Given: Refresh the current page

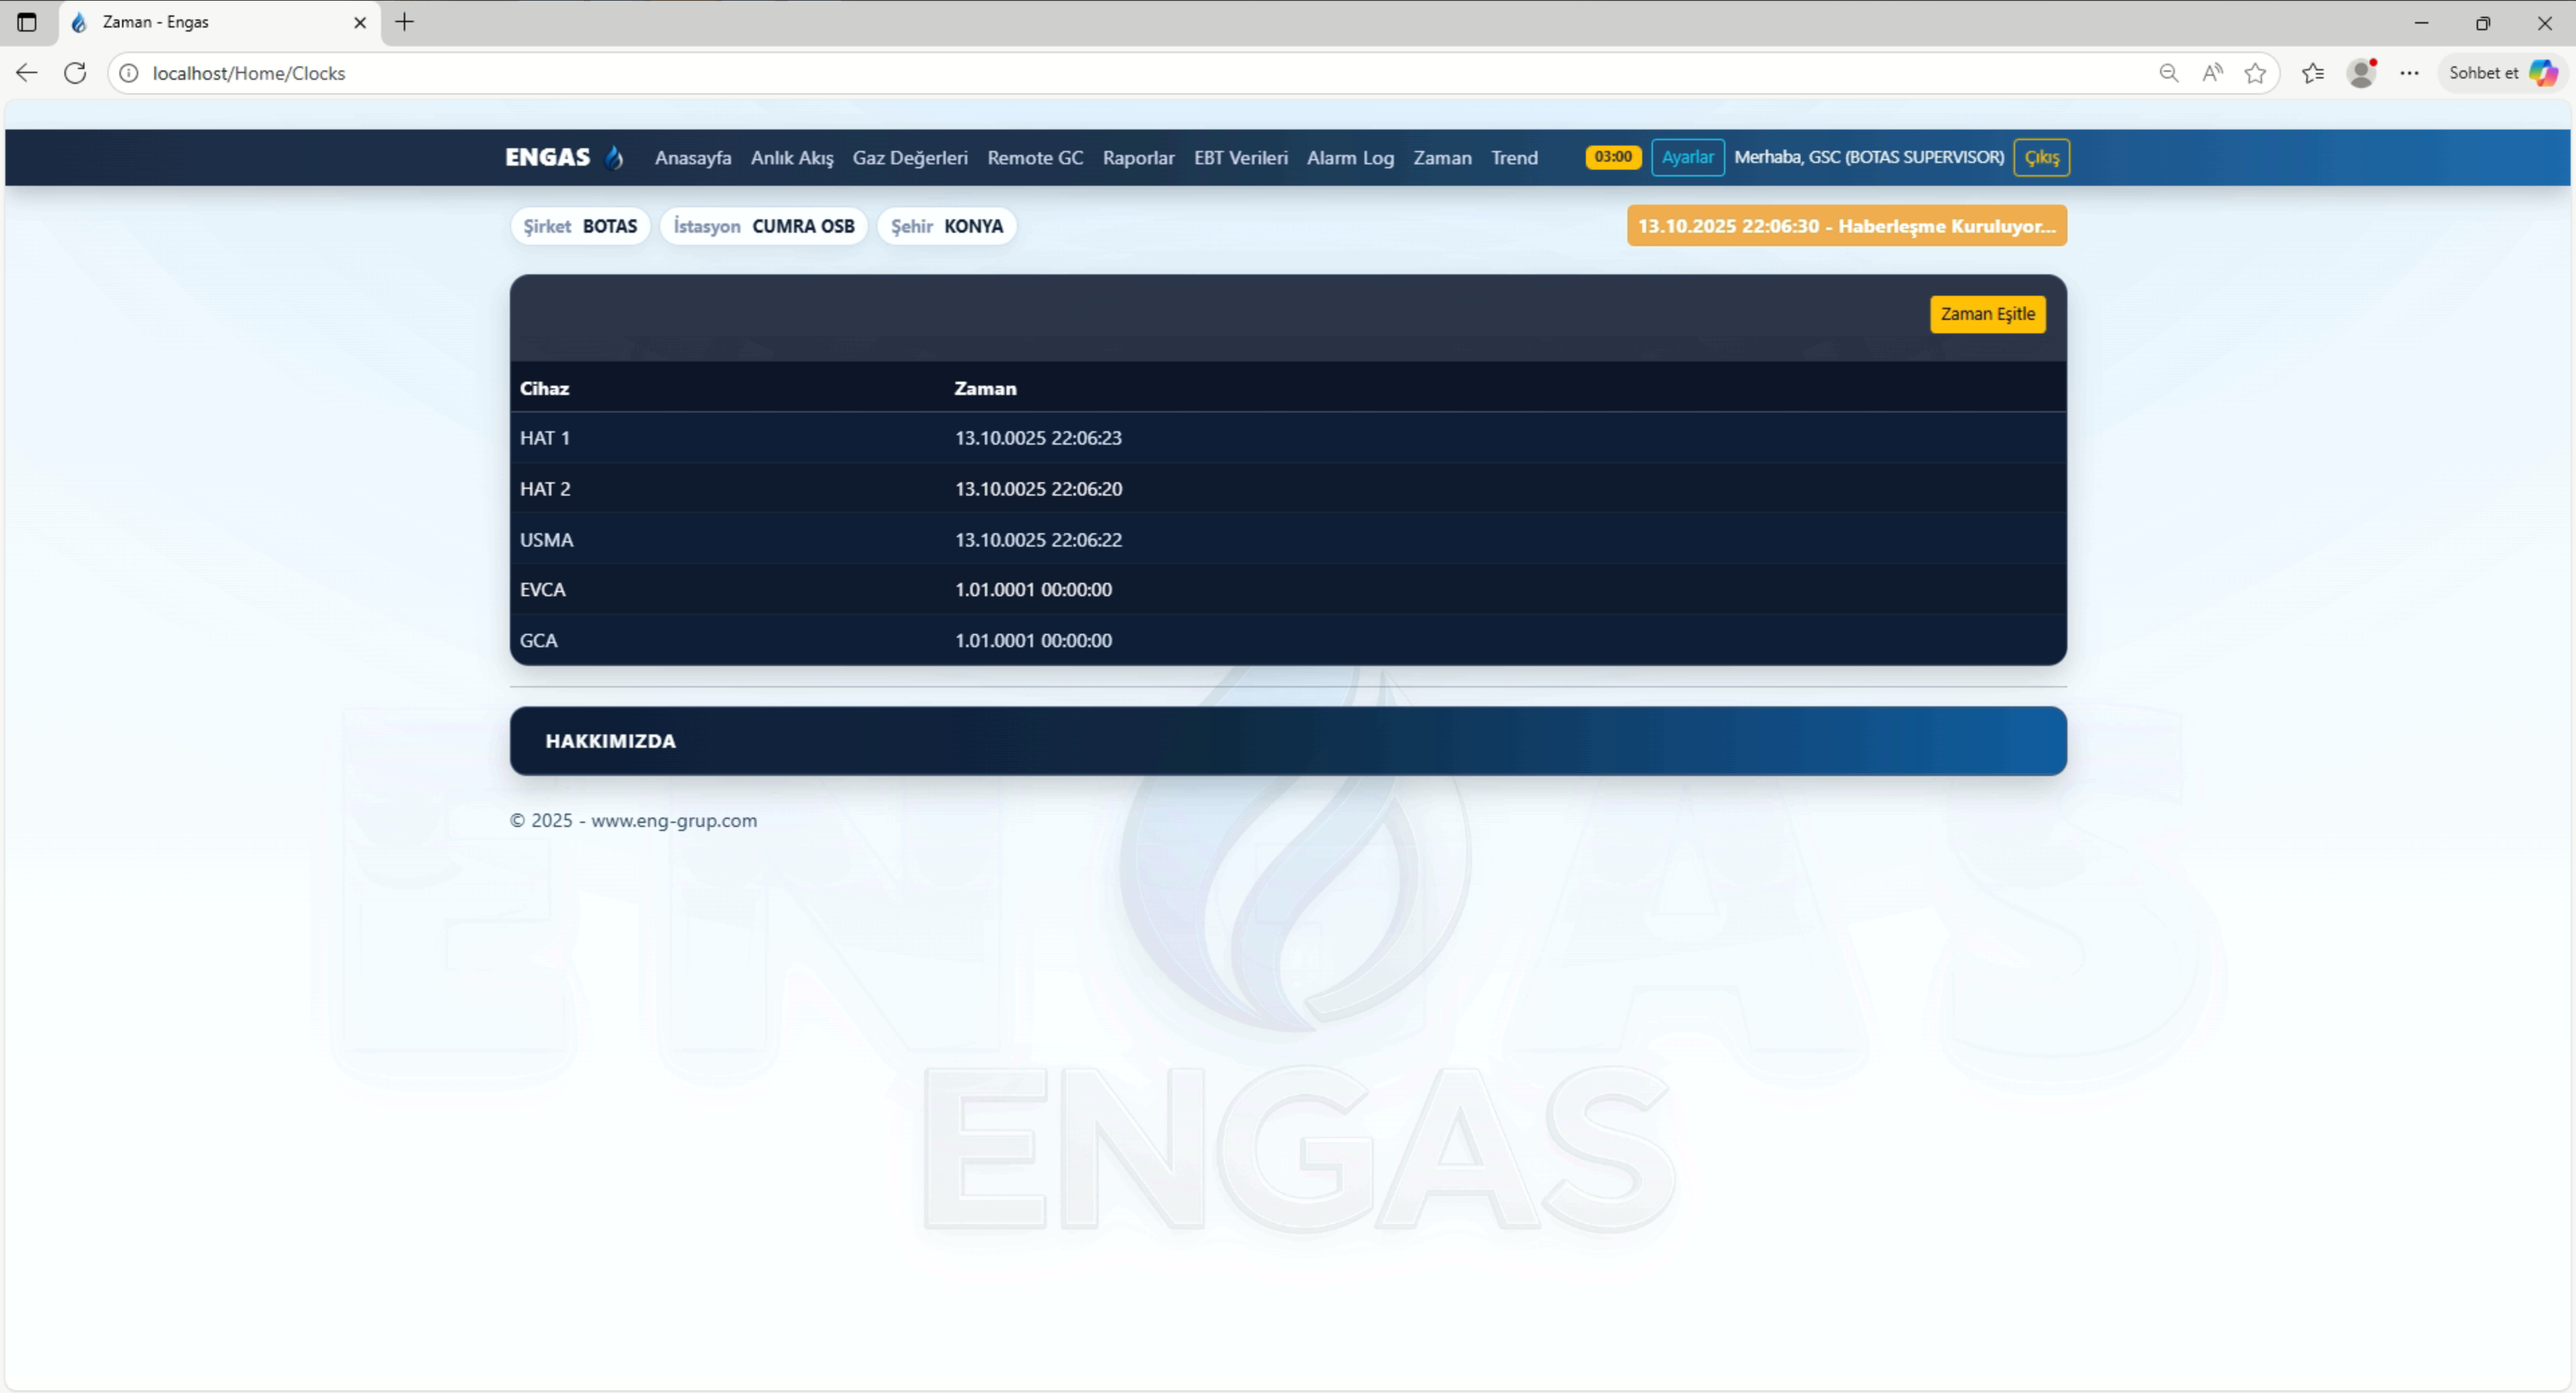Looking at the screenshot, I should tap(75, 72).
